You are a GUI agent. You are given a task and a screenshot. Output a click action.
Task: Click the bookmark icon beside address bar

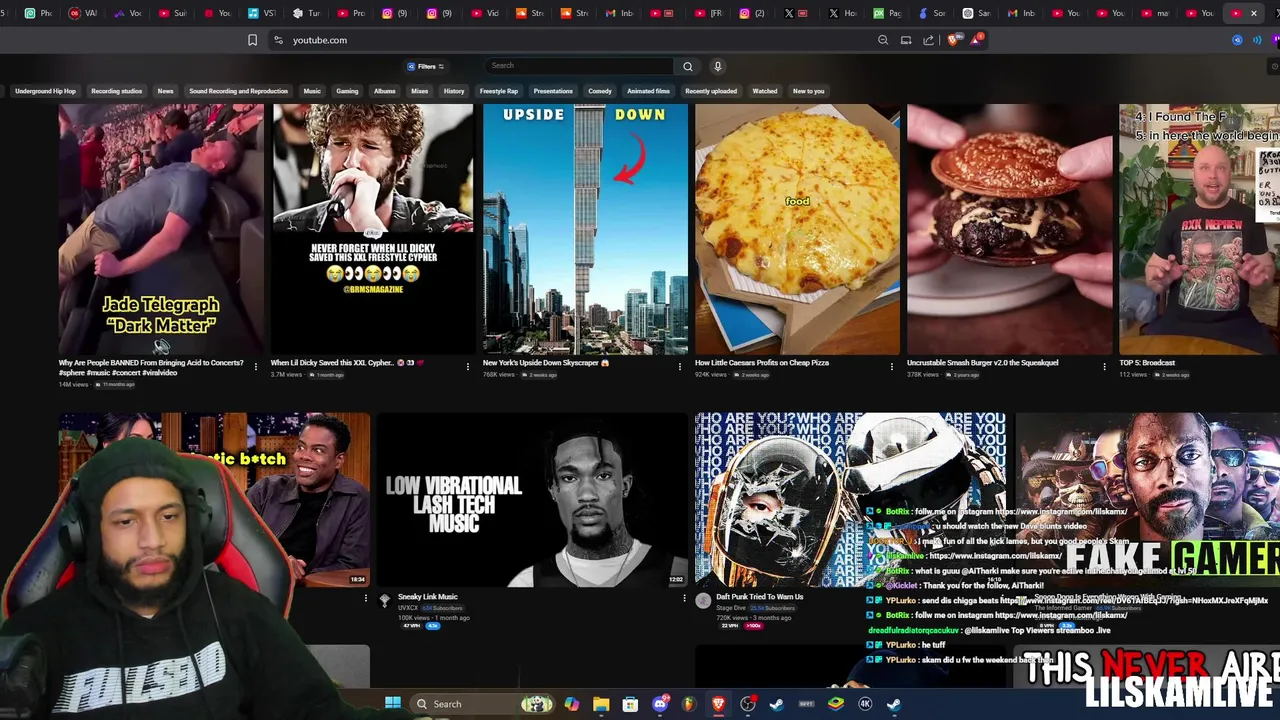(x=252, y=40)
